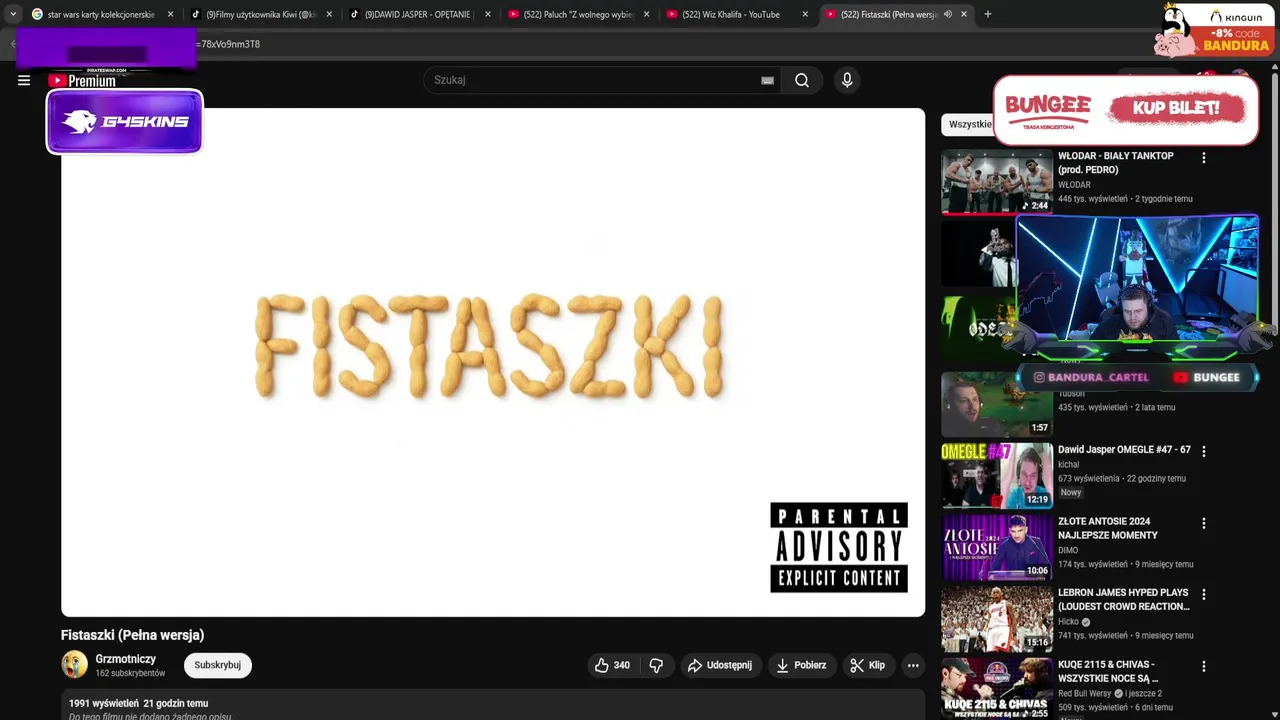Select the Wszystkie filter chip
The height and width of the screenshot is (720, 1280).
(x=969, y=124)
